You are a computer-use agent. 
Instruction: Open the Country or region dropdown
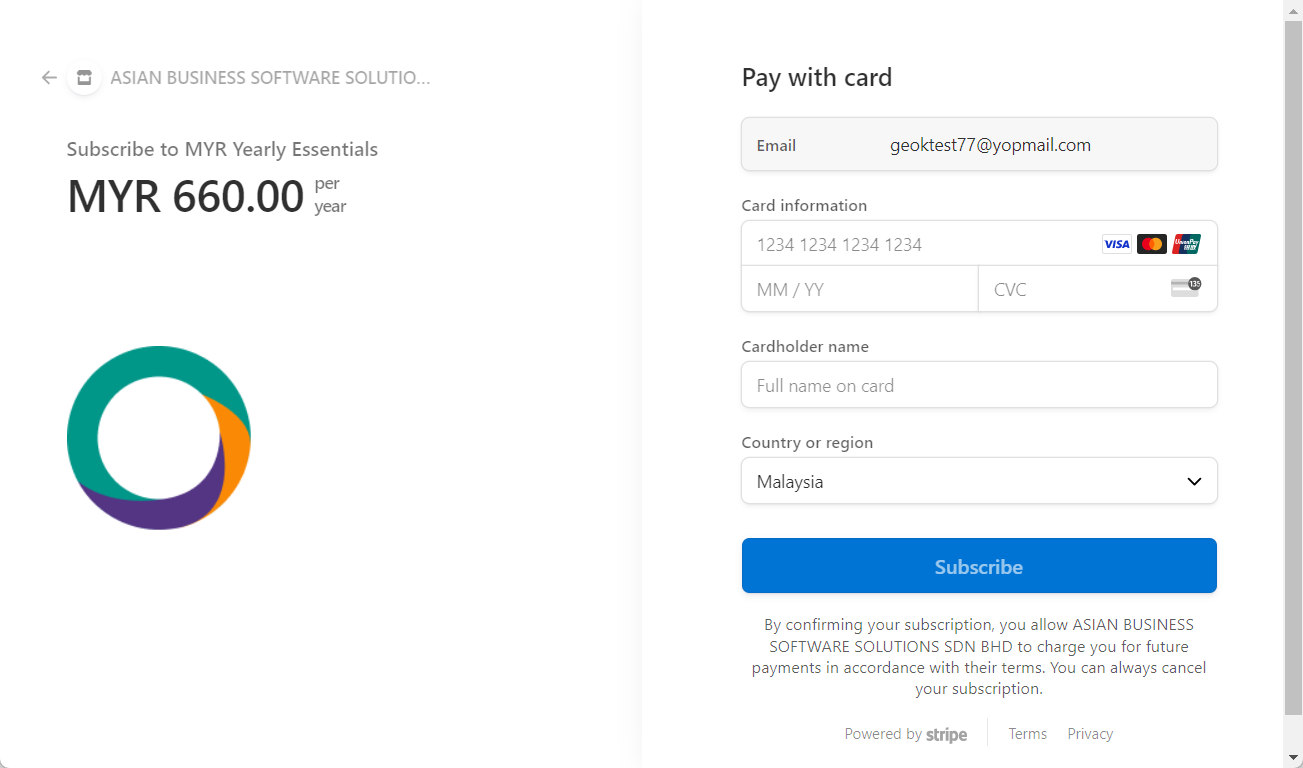click(978, 481)
